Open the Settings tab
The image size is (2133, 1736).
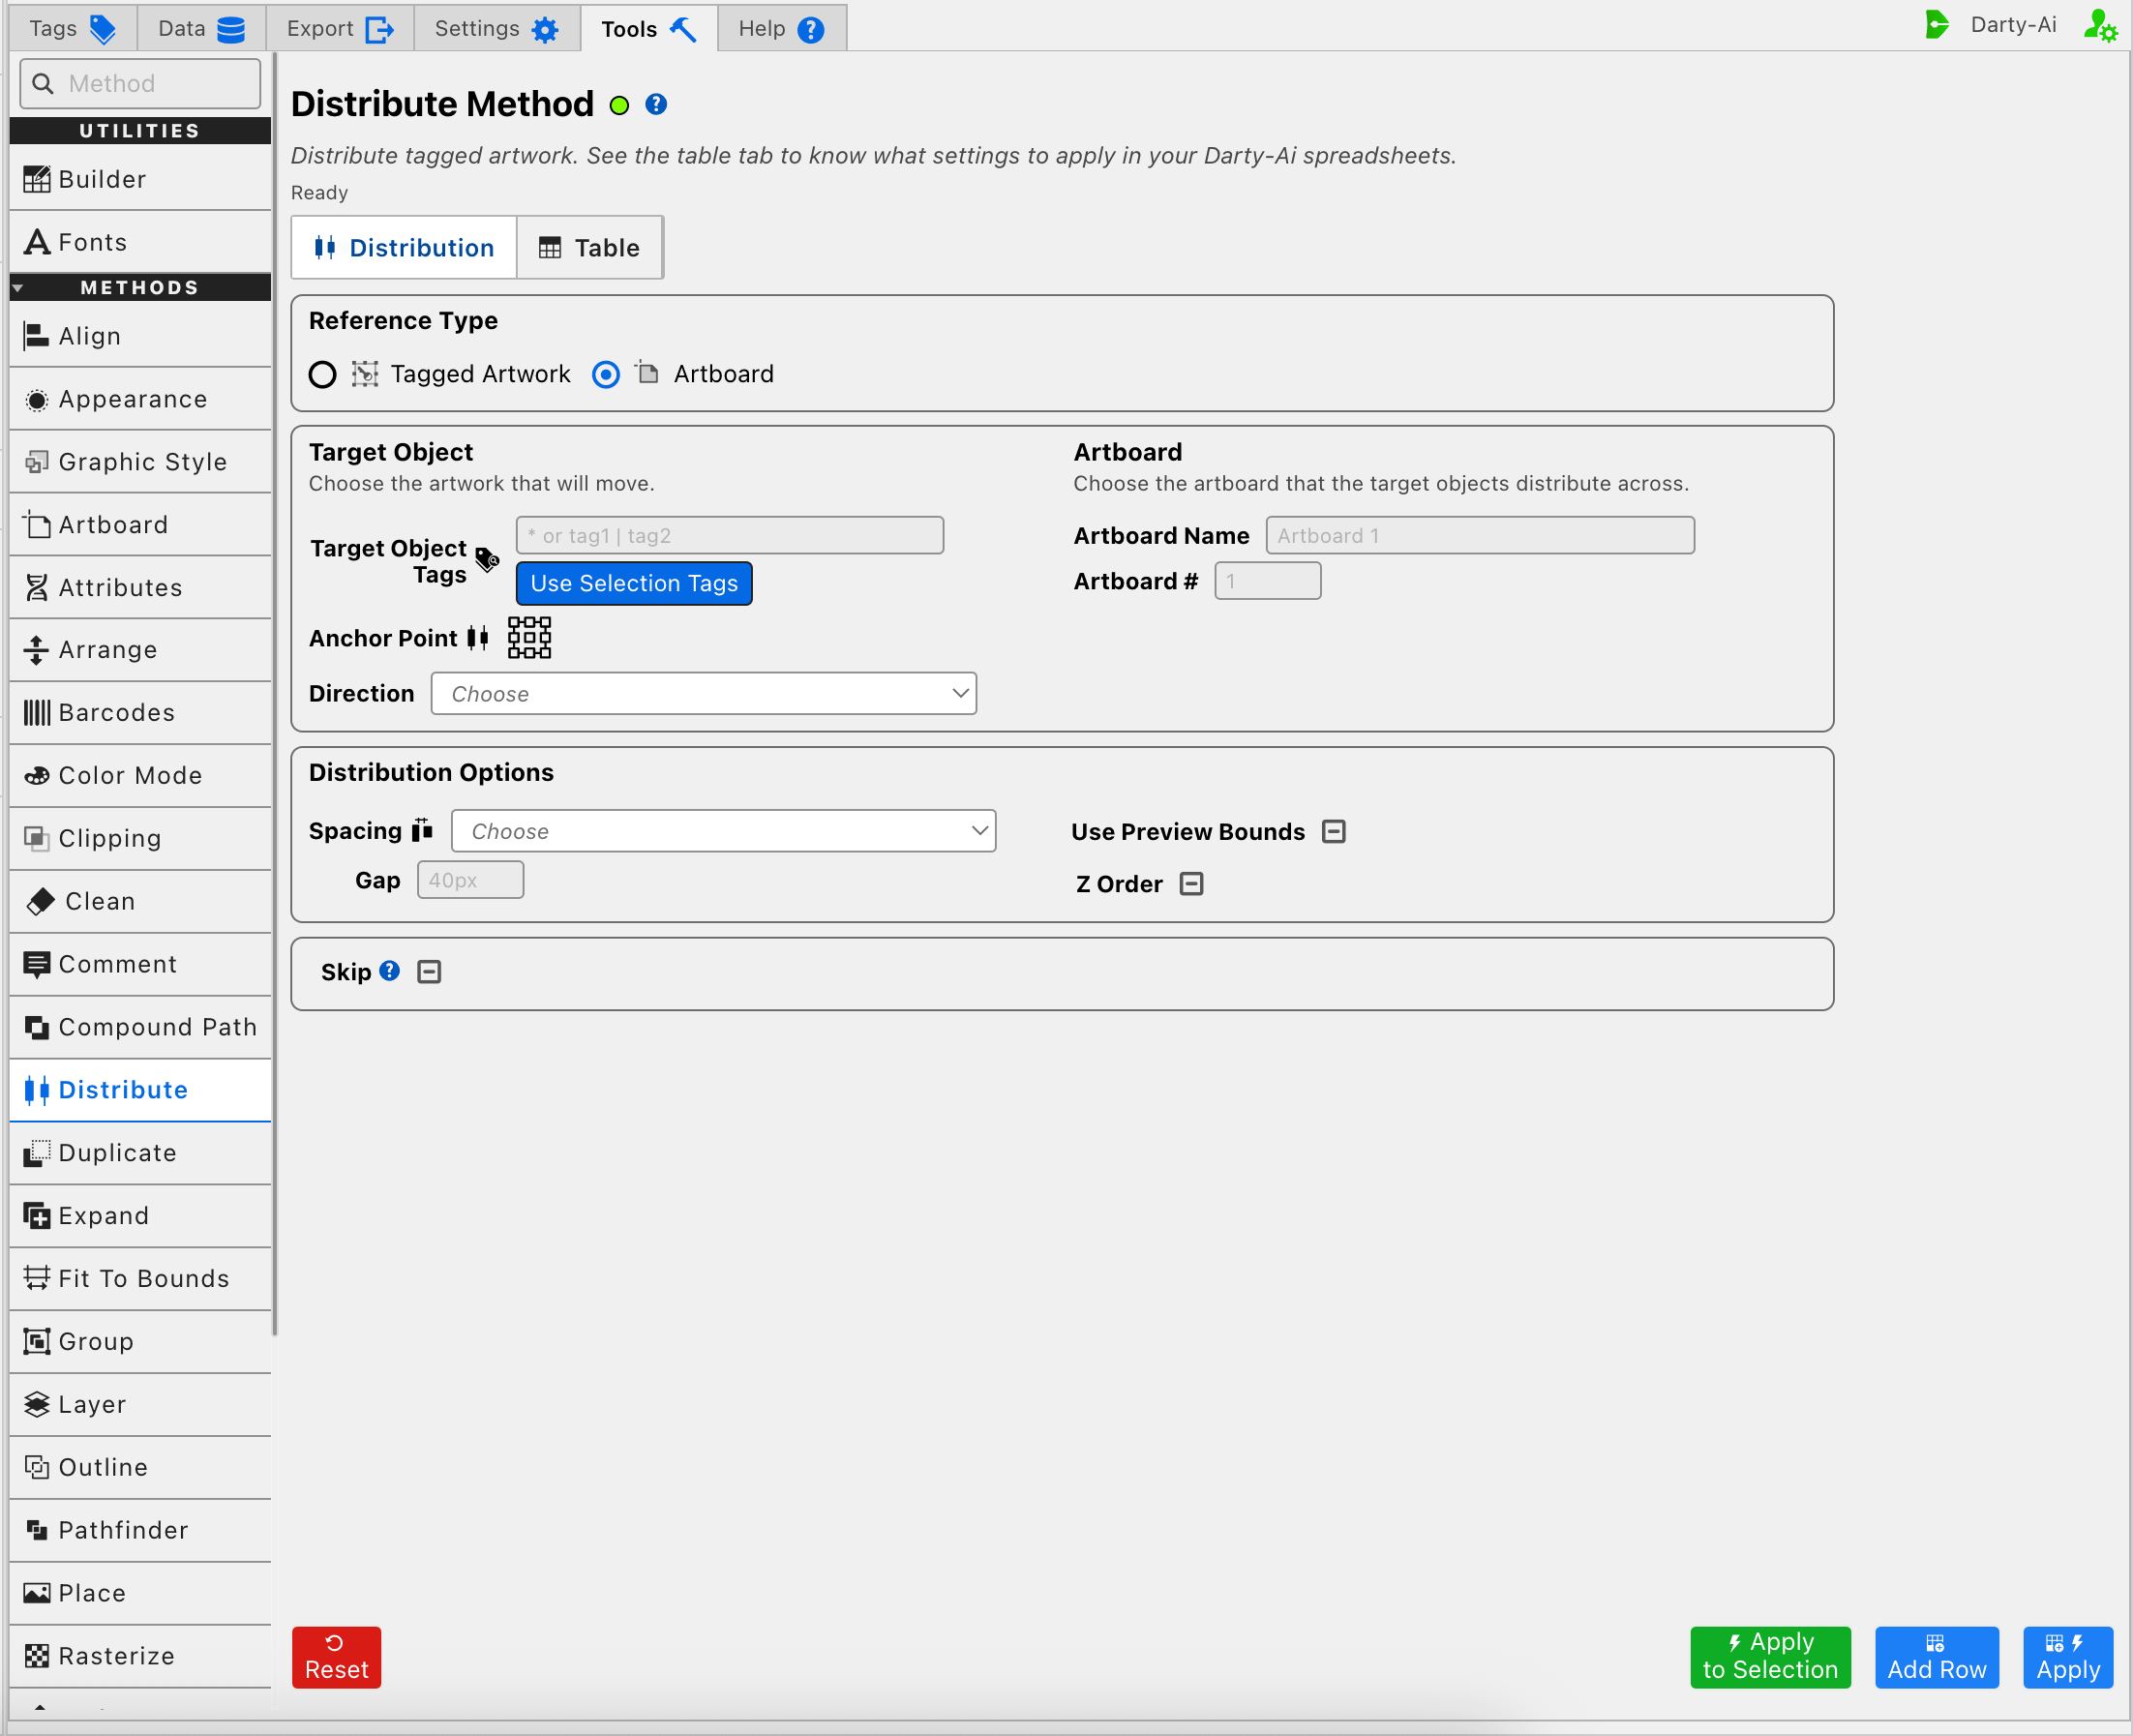click(497, 28)
